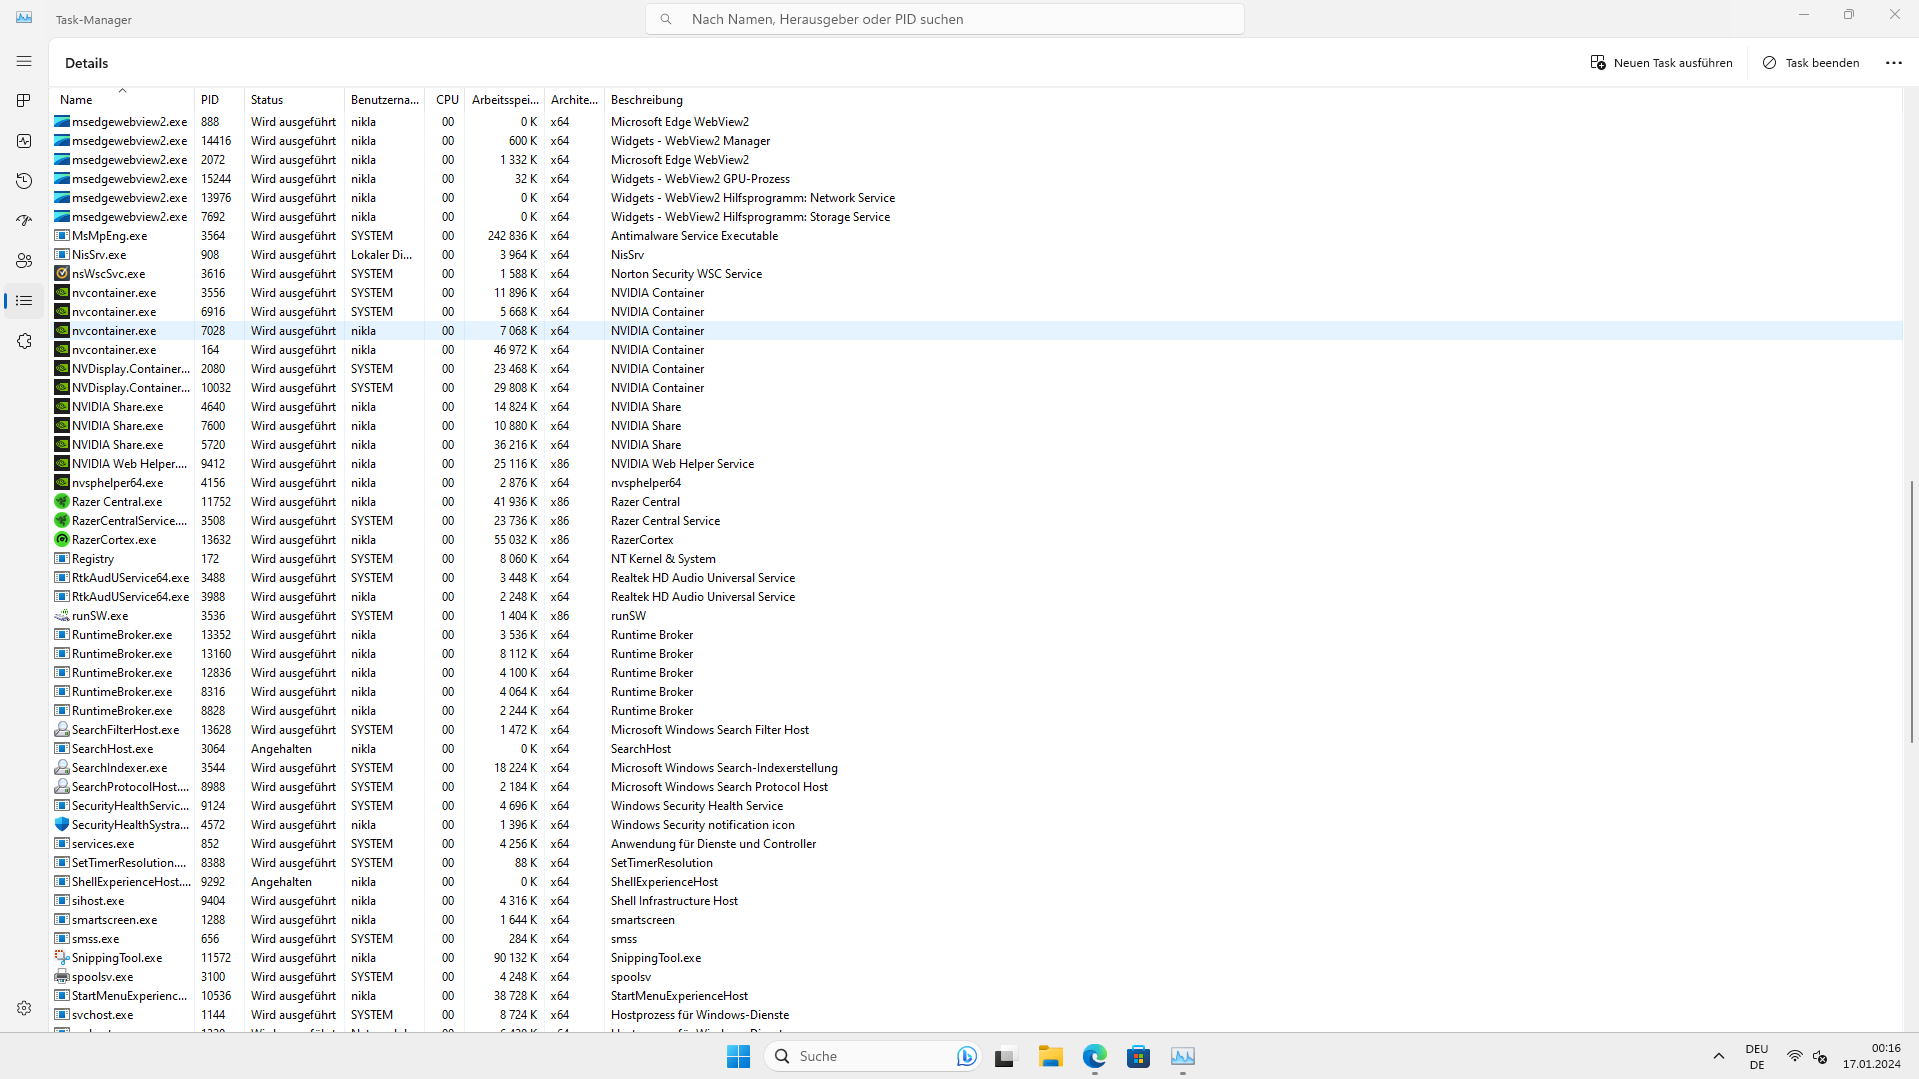Click 'Microsoft Windows Search-Indexerstellung' description

pyautogui.click(x=724, y=768)
